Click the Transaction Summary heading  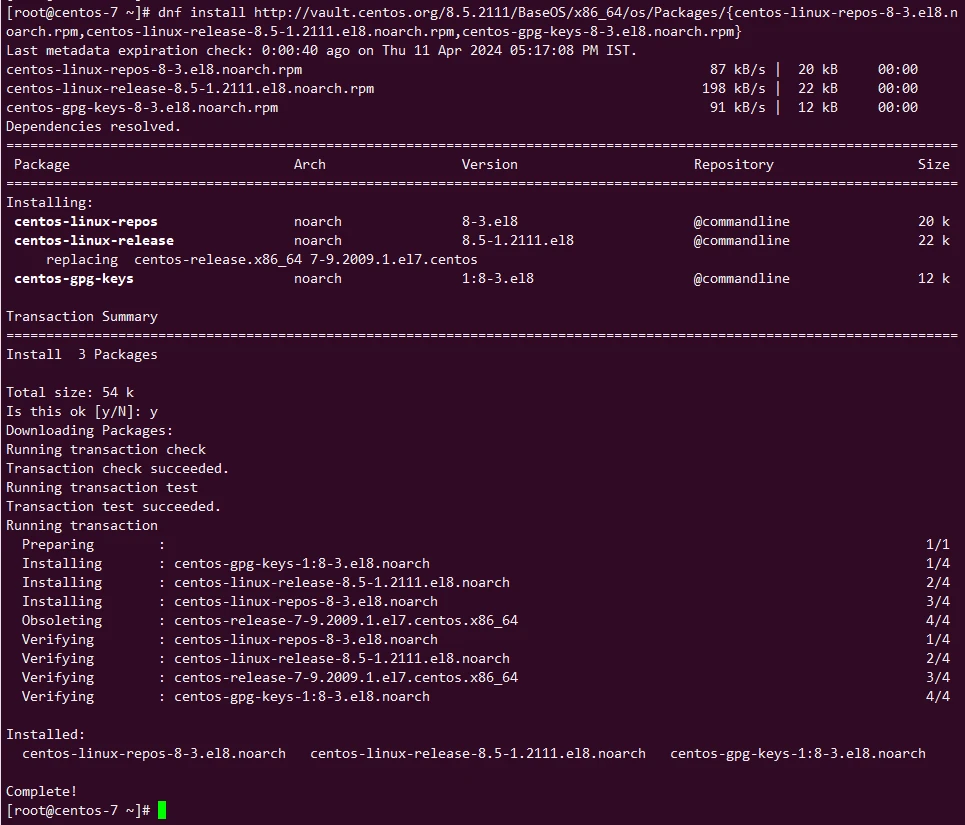click(82, 316)
